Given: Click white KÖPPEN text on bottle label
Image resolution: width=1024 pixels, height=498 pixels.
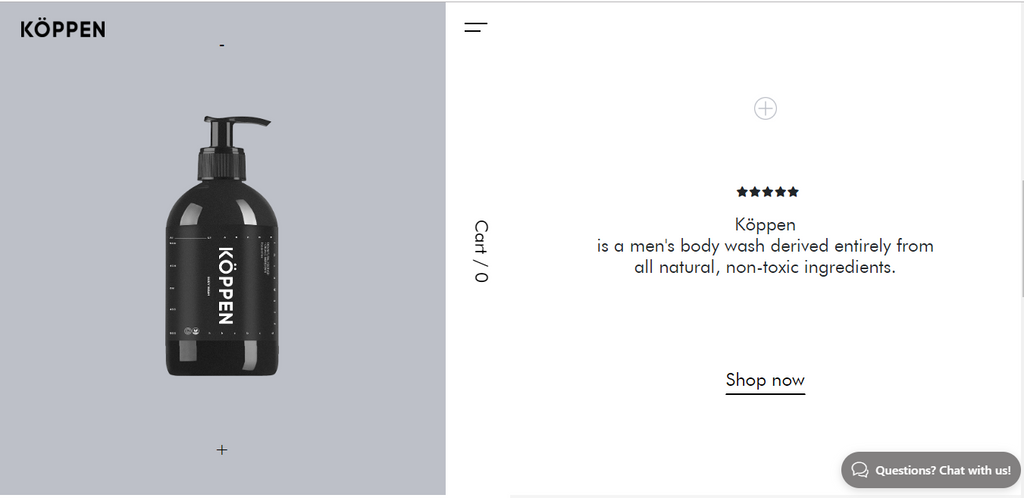Looking at the screenshot, I should tap(225, 286).
